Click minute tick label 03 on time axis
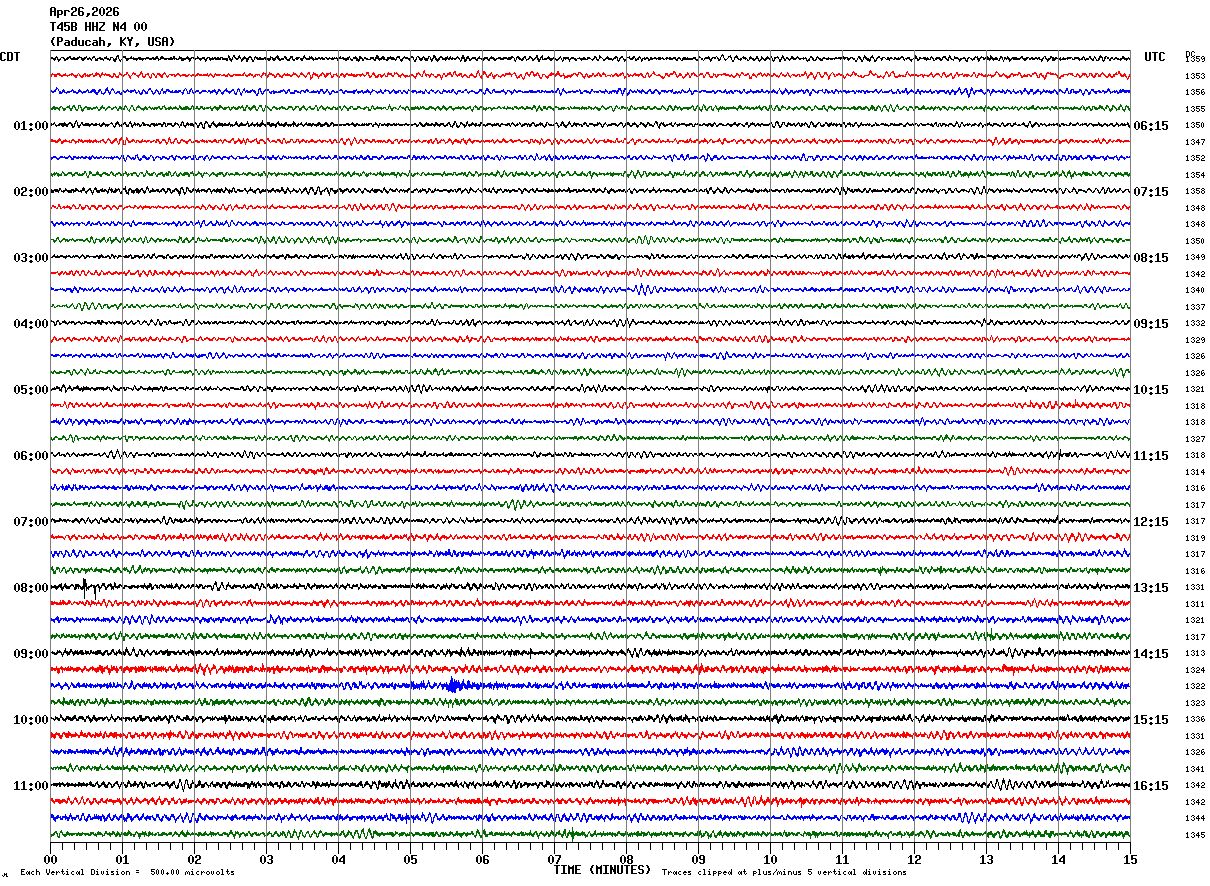Image resolution: width=1210 pixels, height=886 pixels. tap(266, 859)
